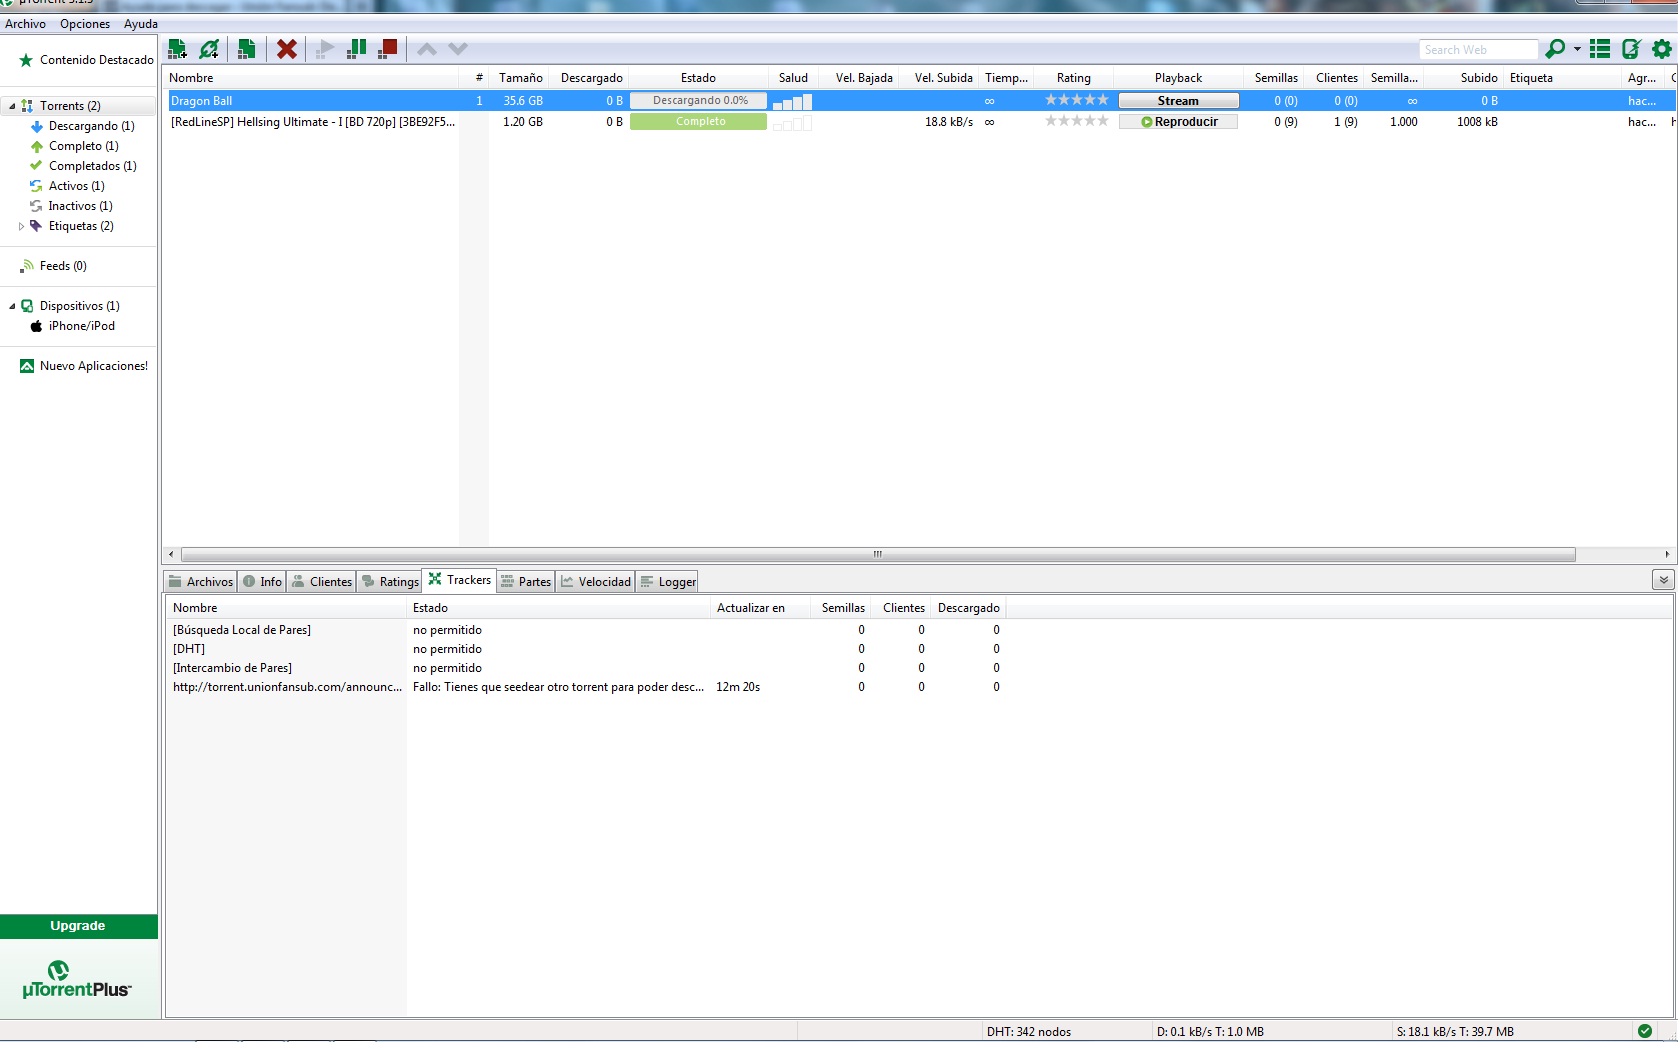Click the Add Torrent toolbar icon
The image size is (1680, 1050).
[178, 49]
